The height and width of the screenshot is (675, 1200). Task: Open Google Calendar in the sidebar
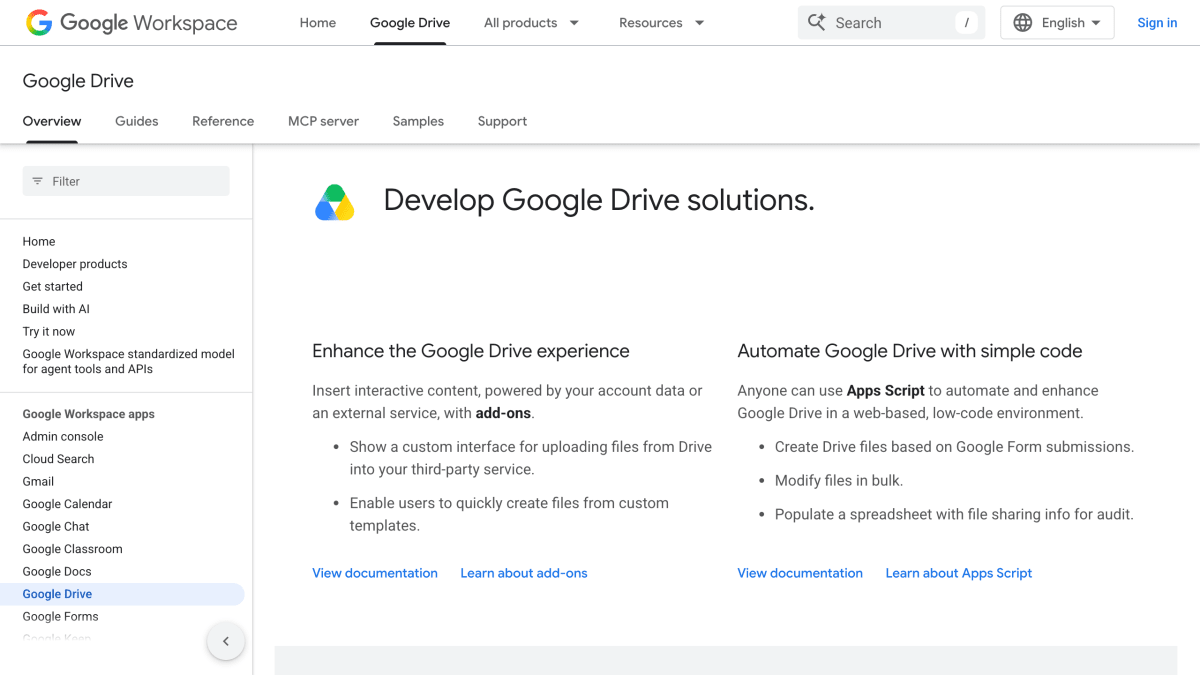pos(67,504)
